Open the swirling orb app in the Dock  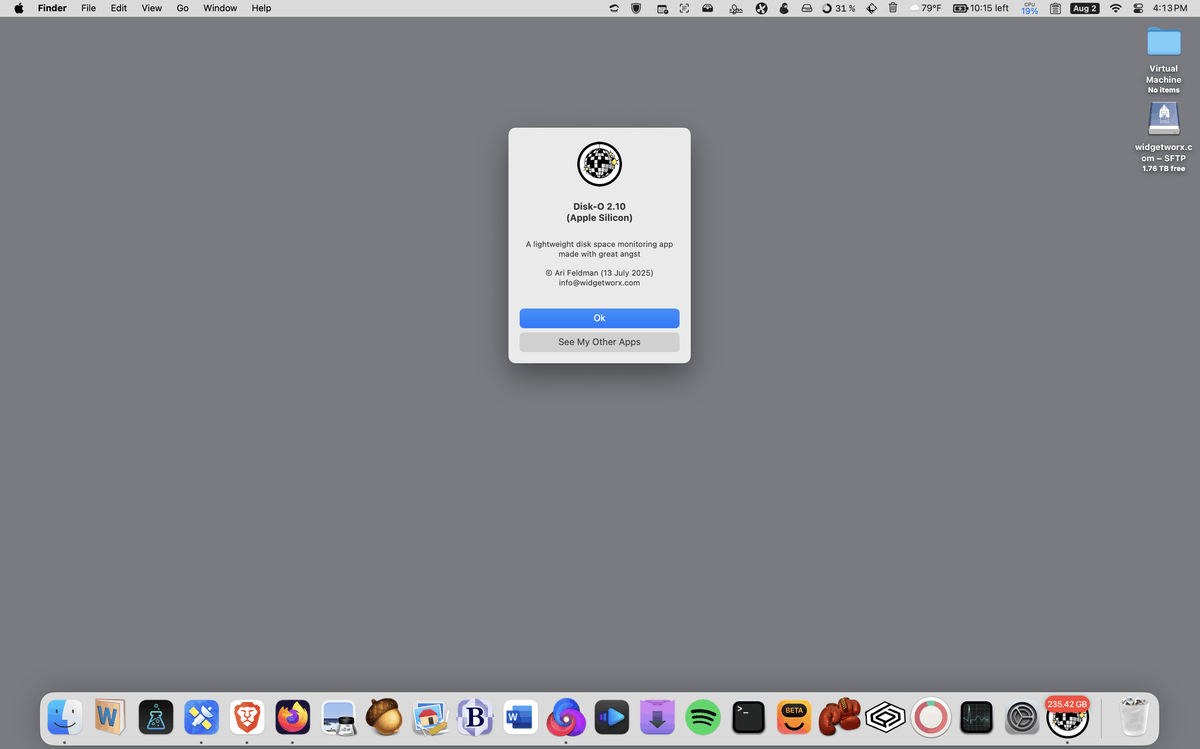tap(566, 717)
